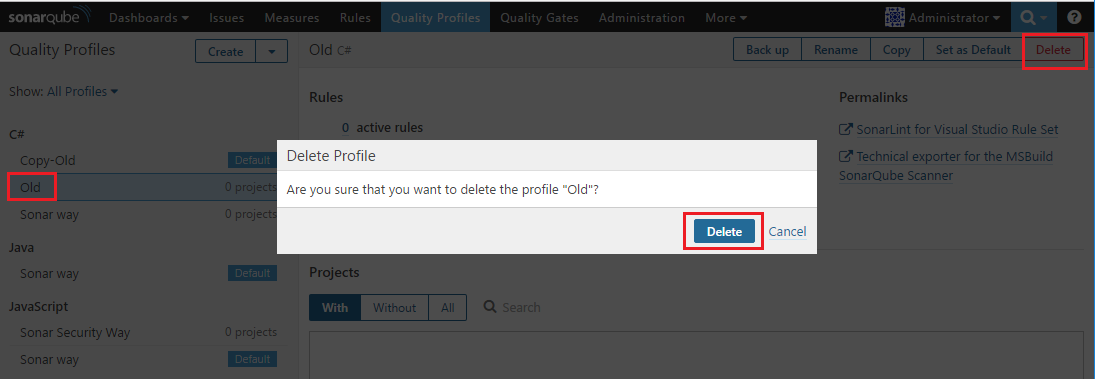Viewport: 1095px width, 379px height.
Task: Click the Administrator avatar icon
Action: pyautogui.click(x=895, y=17)
